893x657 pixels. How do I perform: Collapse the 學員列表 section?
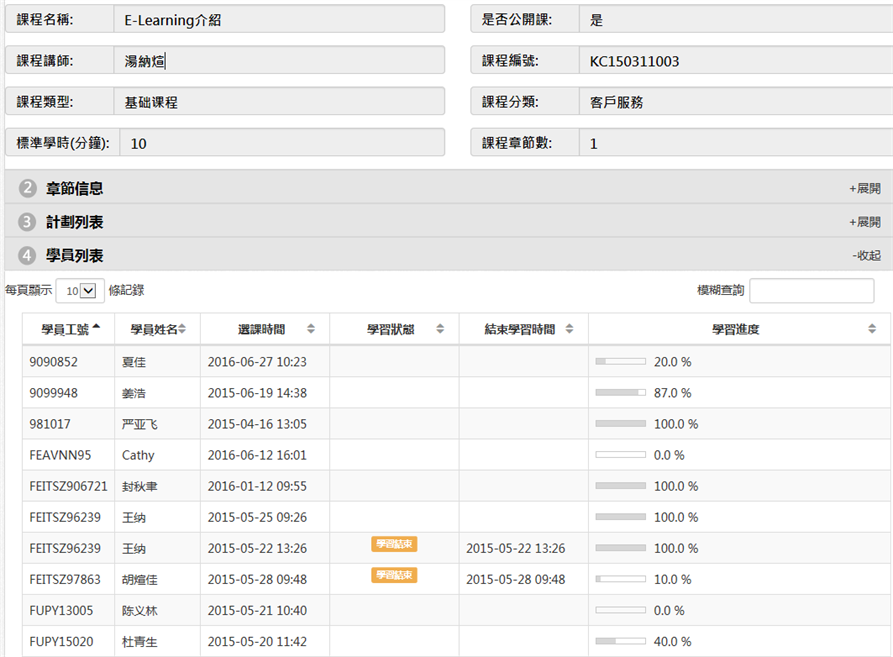tap(866, 256)
